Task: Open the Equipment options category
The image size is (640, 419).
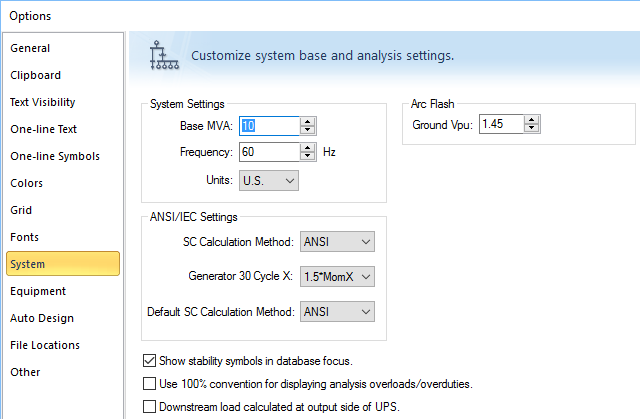Action: 38,291
